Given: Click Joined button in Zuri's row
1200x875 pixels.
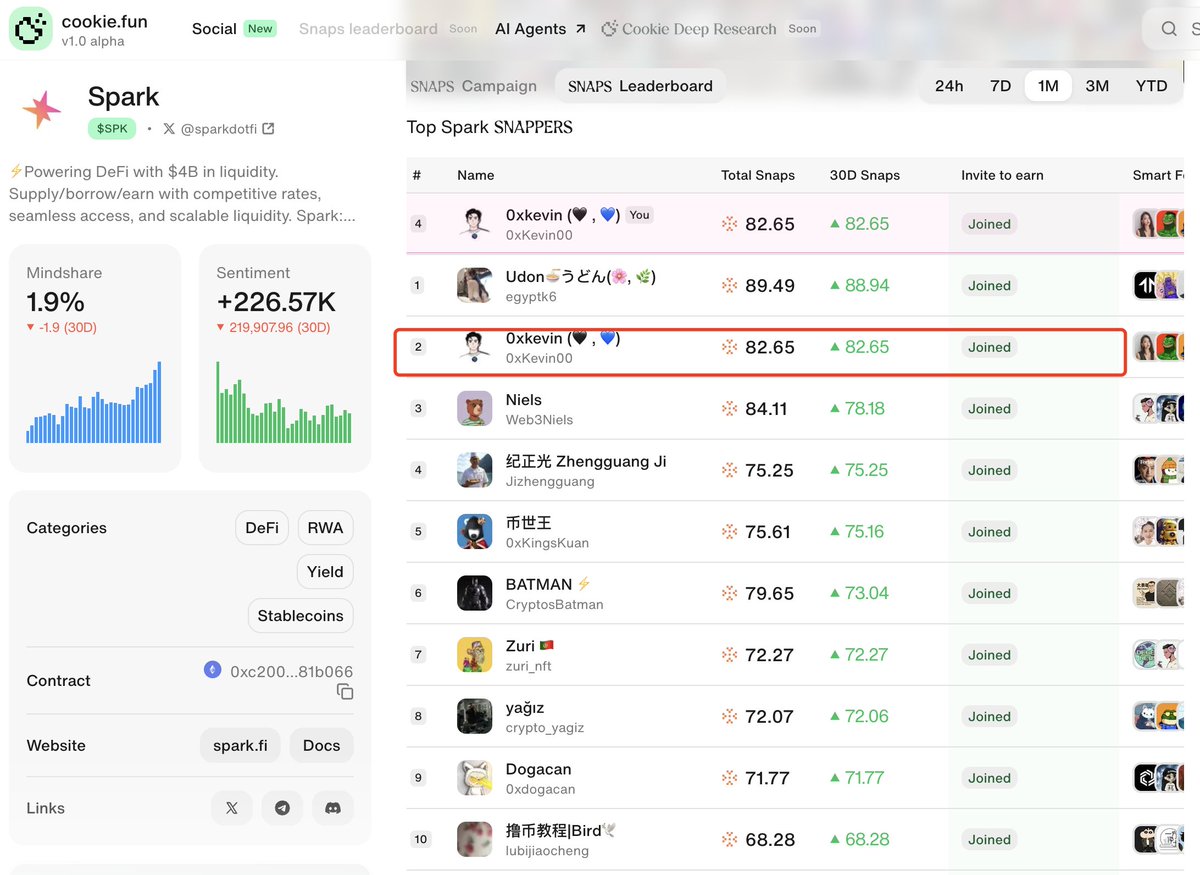Looking at the screenshot, I should (989, 655).
